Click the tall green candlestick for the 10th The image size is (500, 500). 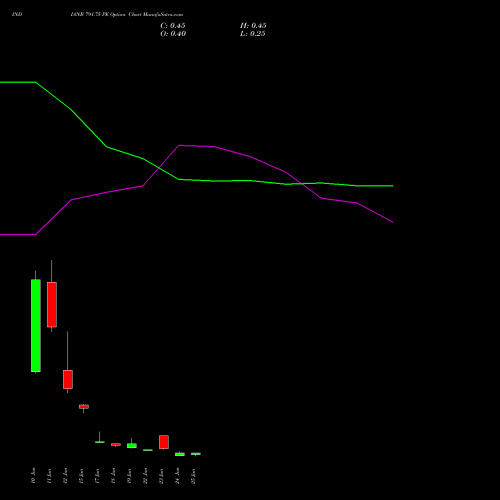[36, 325]
